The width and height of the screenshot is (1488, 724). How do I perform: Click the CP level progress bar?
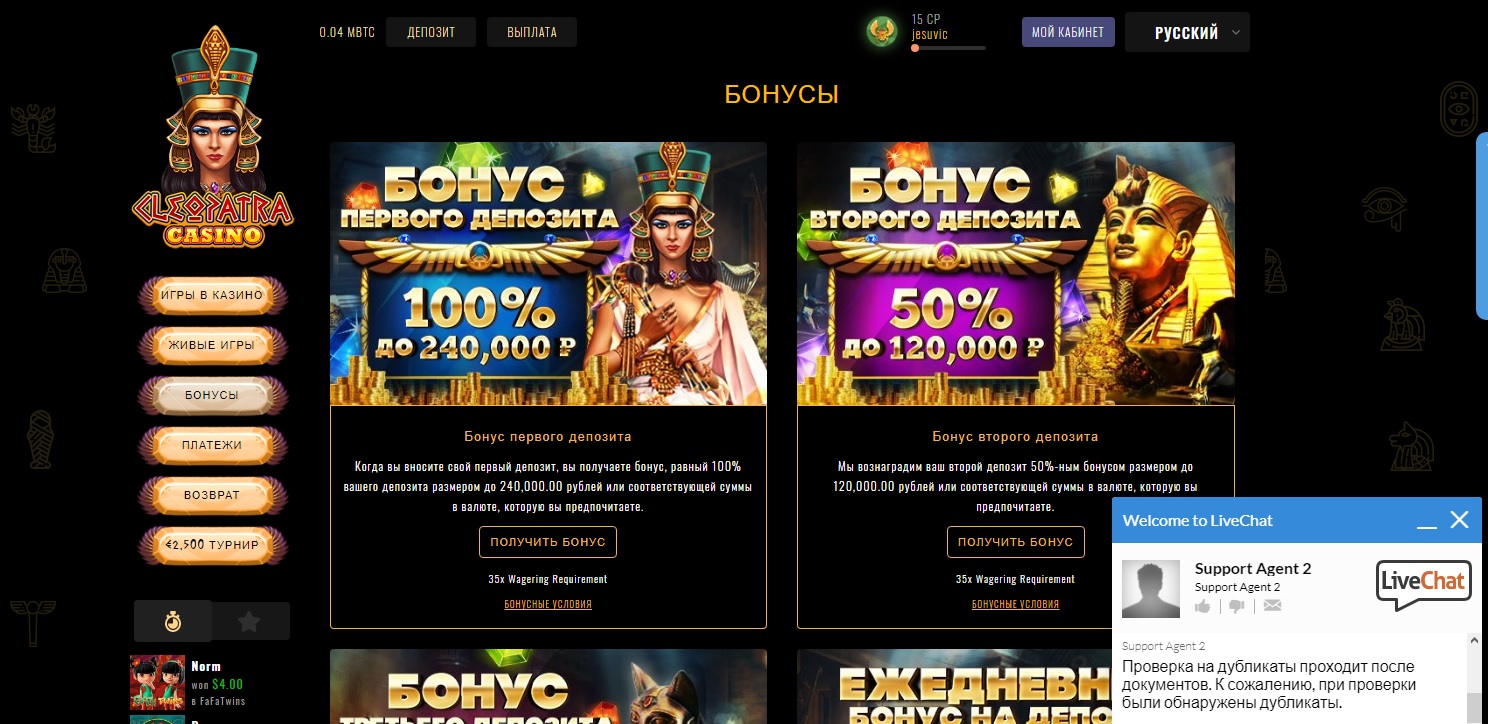[x=948, y=48]
